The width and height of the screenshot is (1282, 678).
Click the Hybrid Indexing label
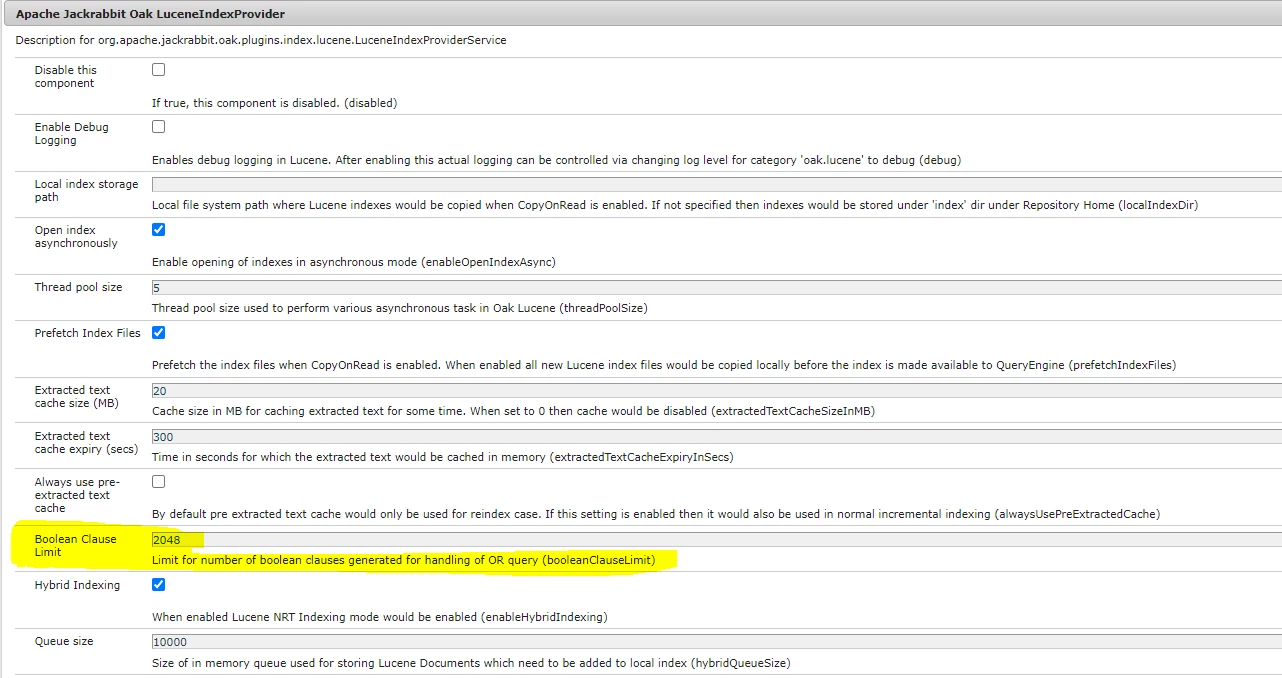pyautogui.click(x=77, y=585)
